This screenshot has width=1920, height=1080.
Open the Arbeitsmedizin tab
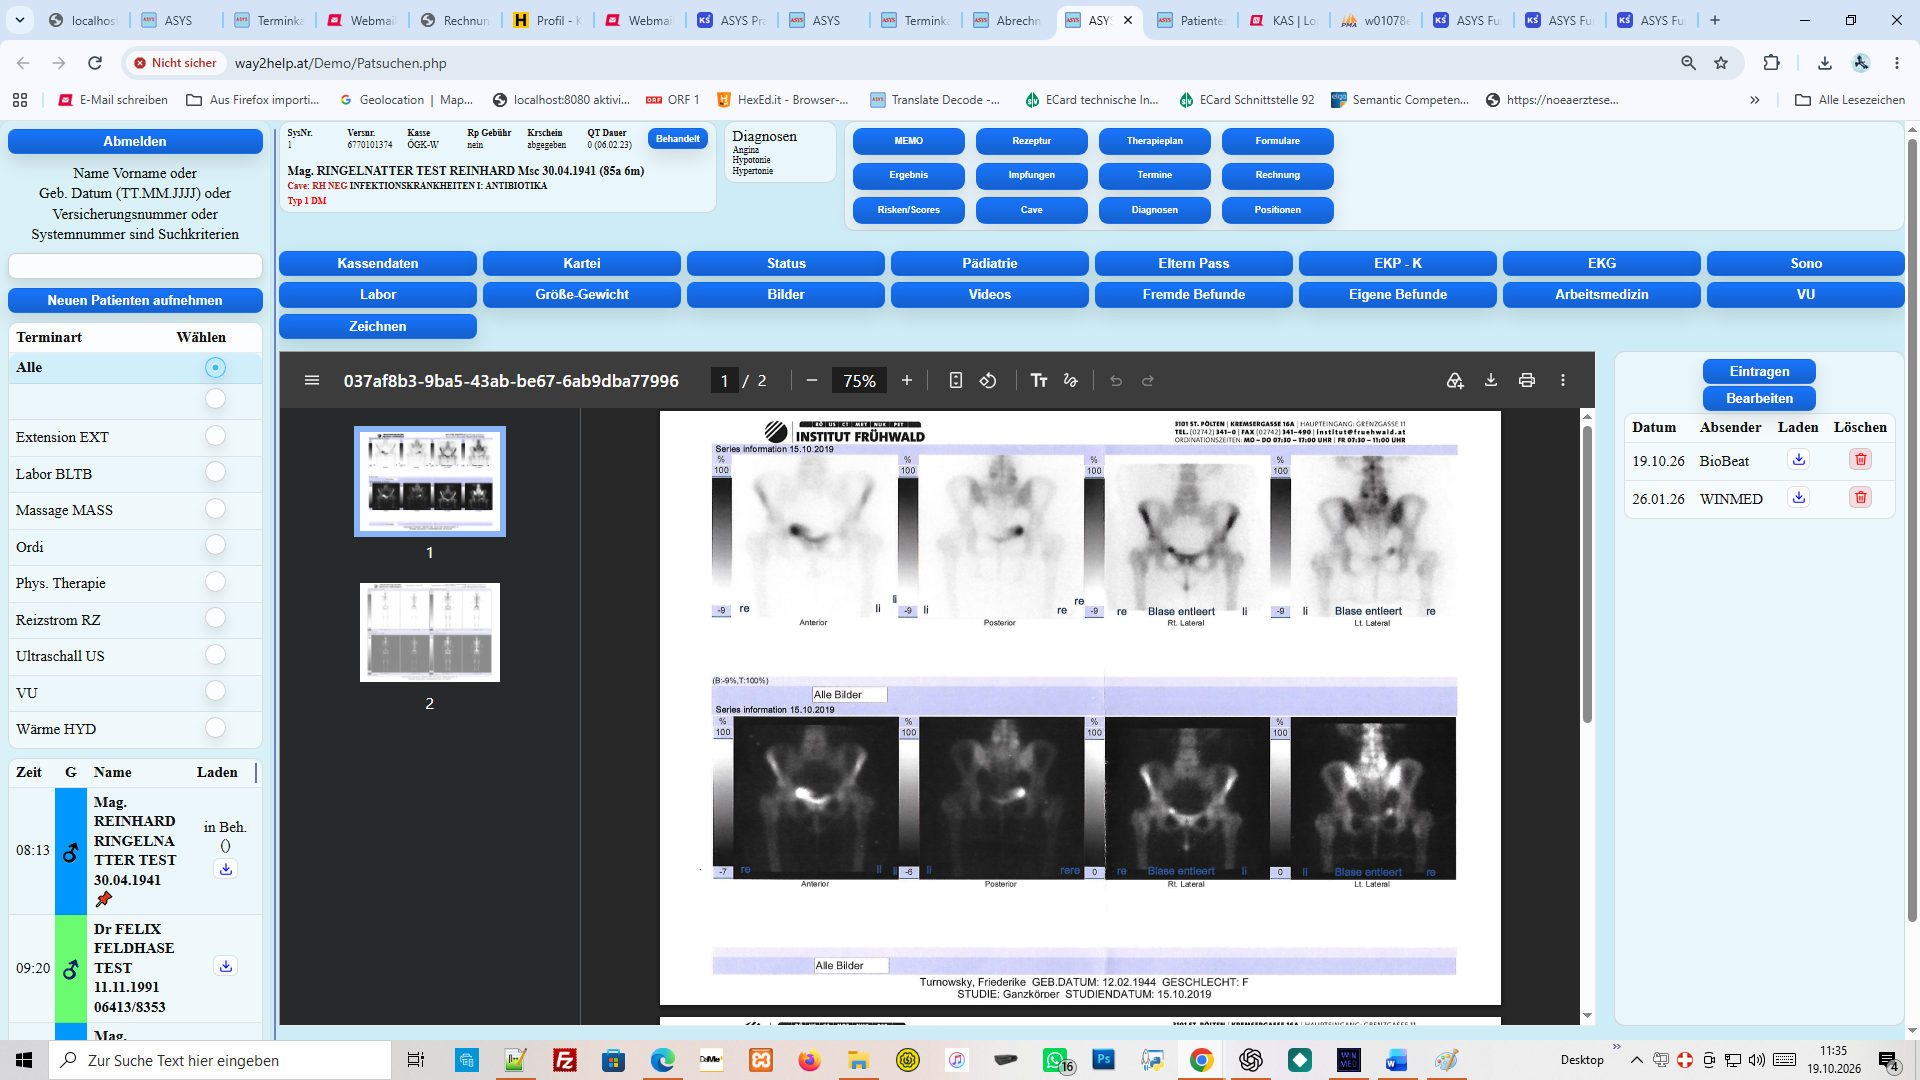point(1602,295)
